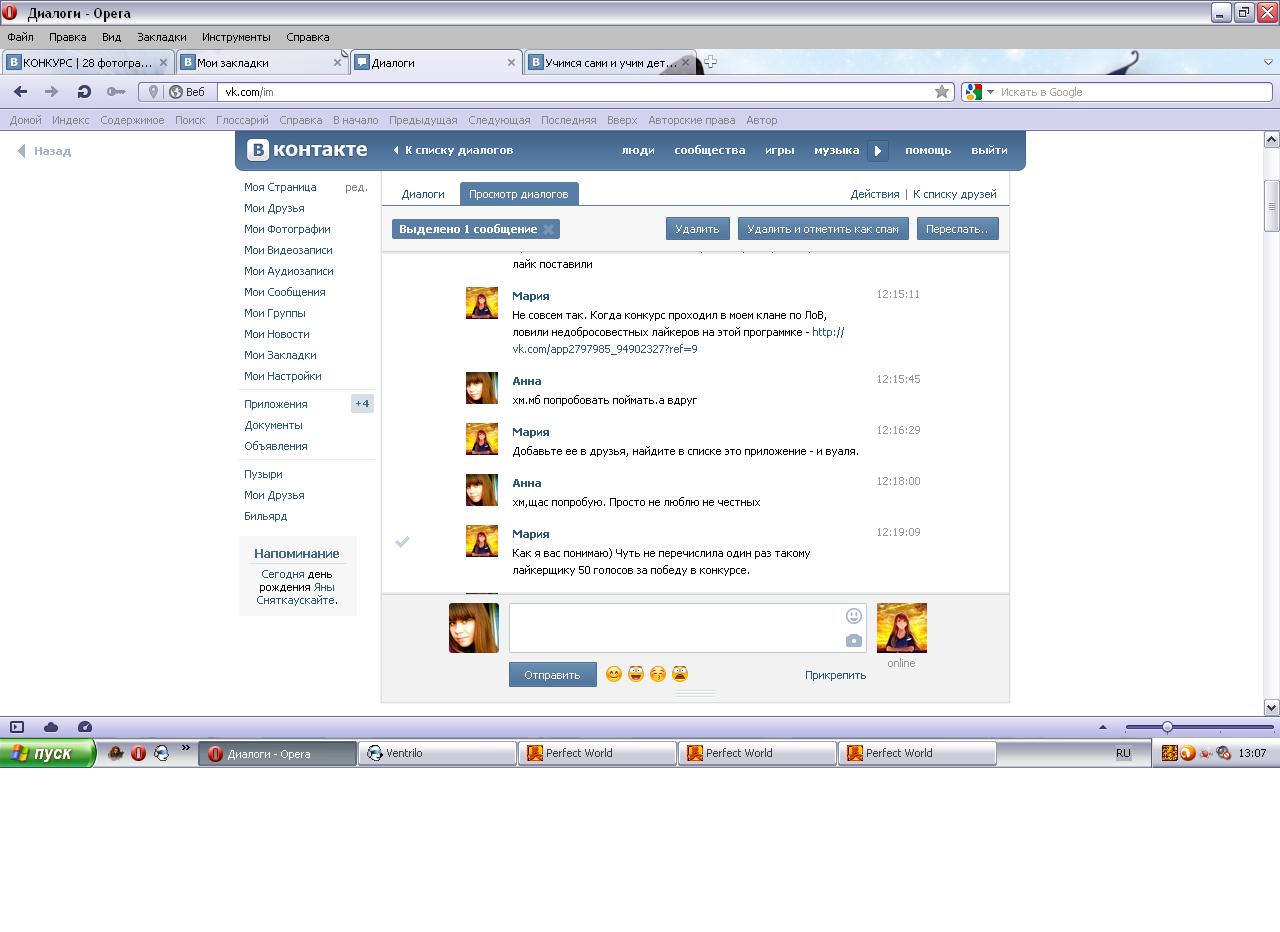Image resolution: width=1280 pixels, height=932 pixels.
Task: Go back with the browser back arrow
Action: (20, 92)
